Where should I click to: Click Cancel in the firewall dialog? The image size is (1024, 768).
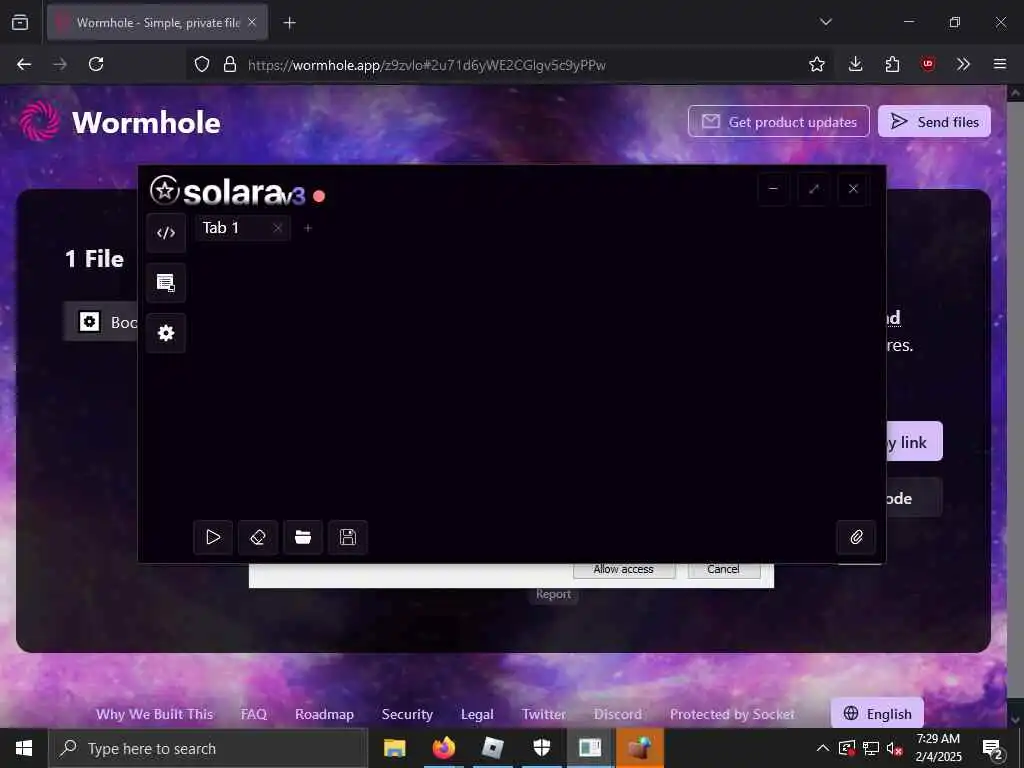point(724,569)
